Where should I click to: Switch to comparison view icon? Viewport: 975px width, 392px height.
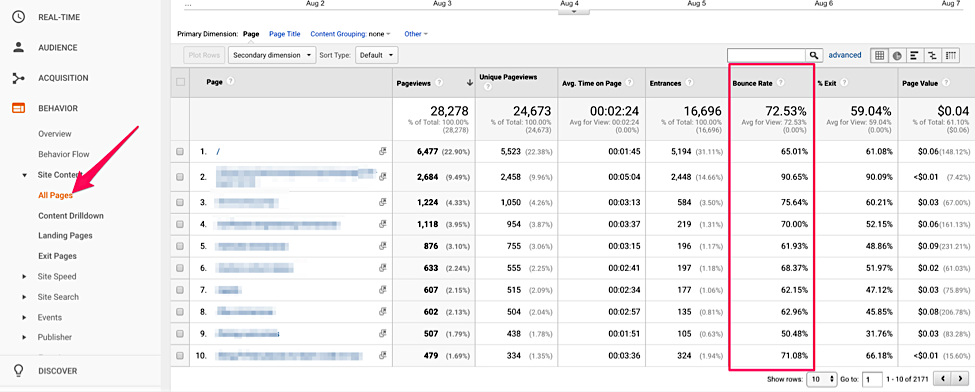pyautogui.click(x=933, y=55)
